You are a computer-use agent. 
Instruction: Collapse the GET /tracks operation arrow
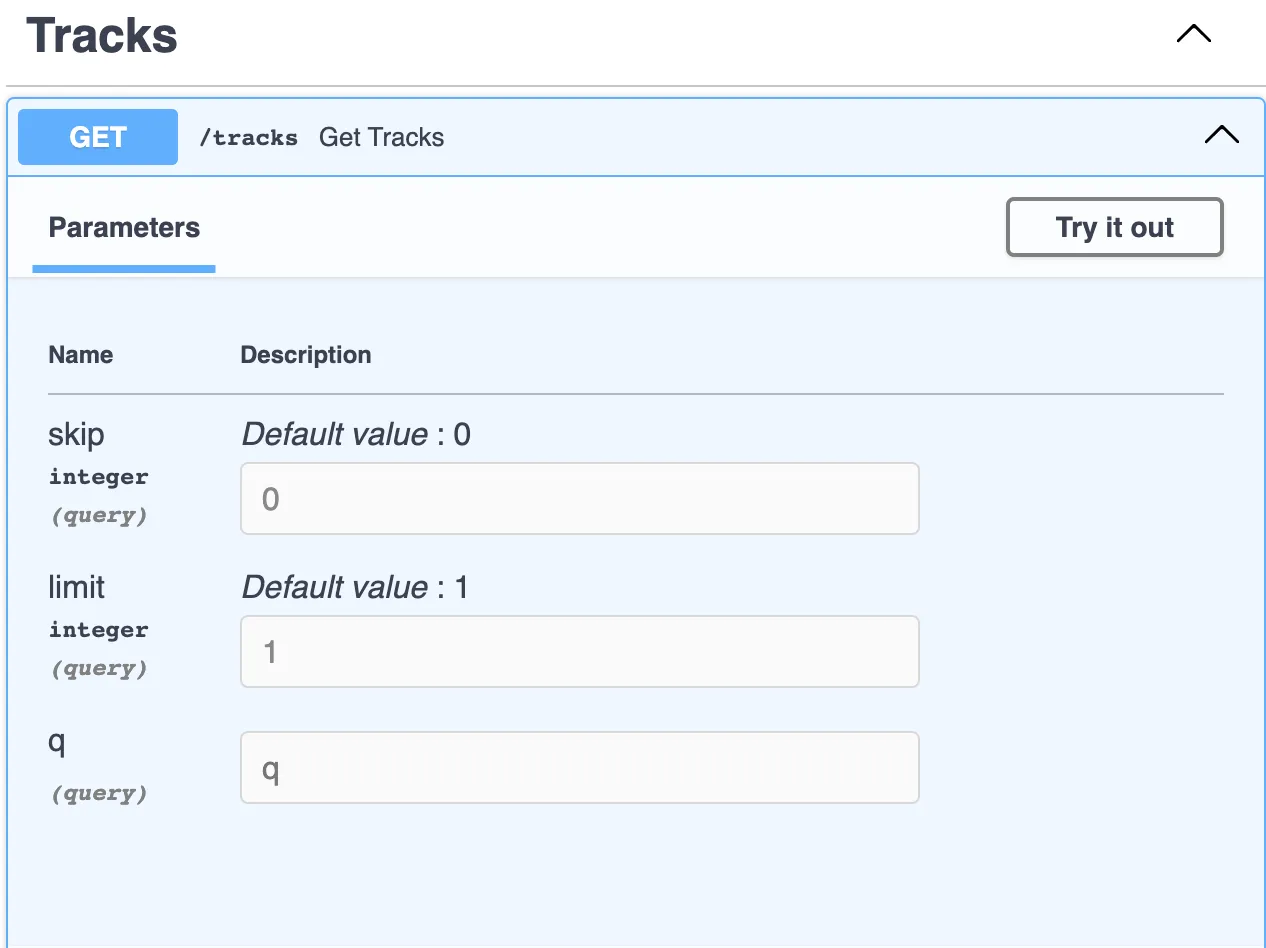click(x=1221, y=135)
